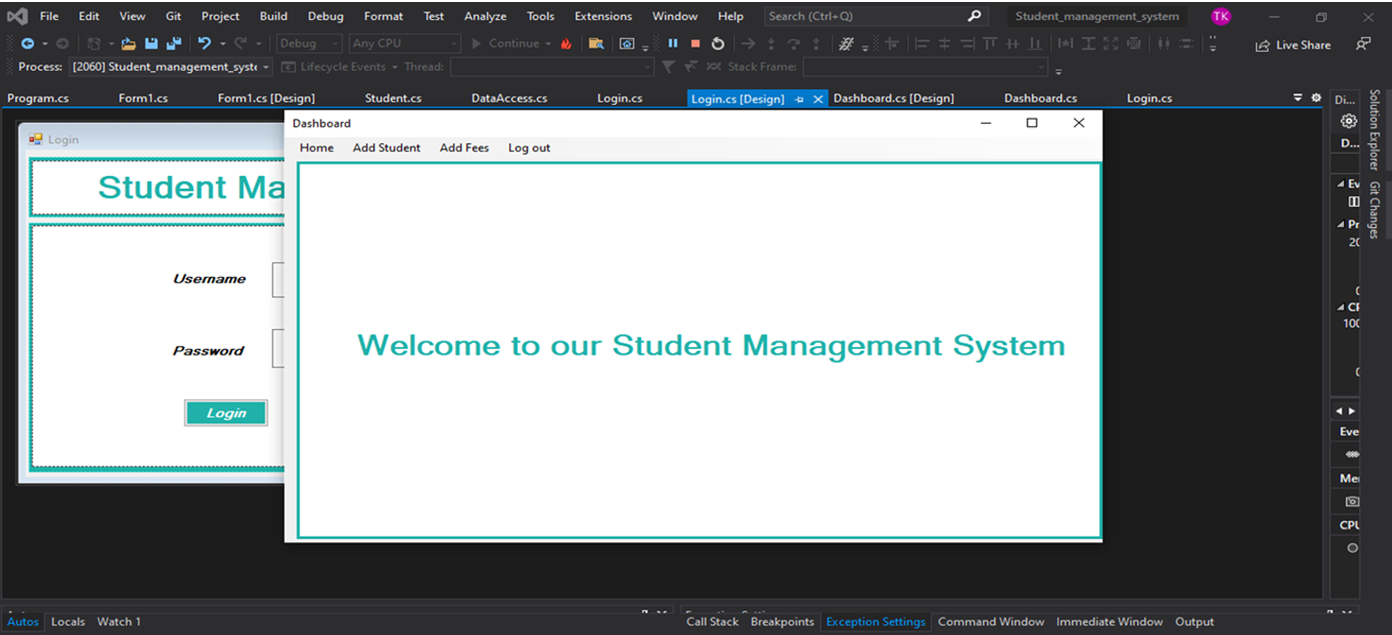Apply changes with Hot Reload
1392x635 pixels.
point(566,43)
